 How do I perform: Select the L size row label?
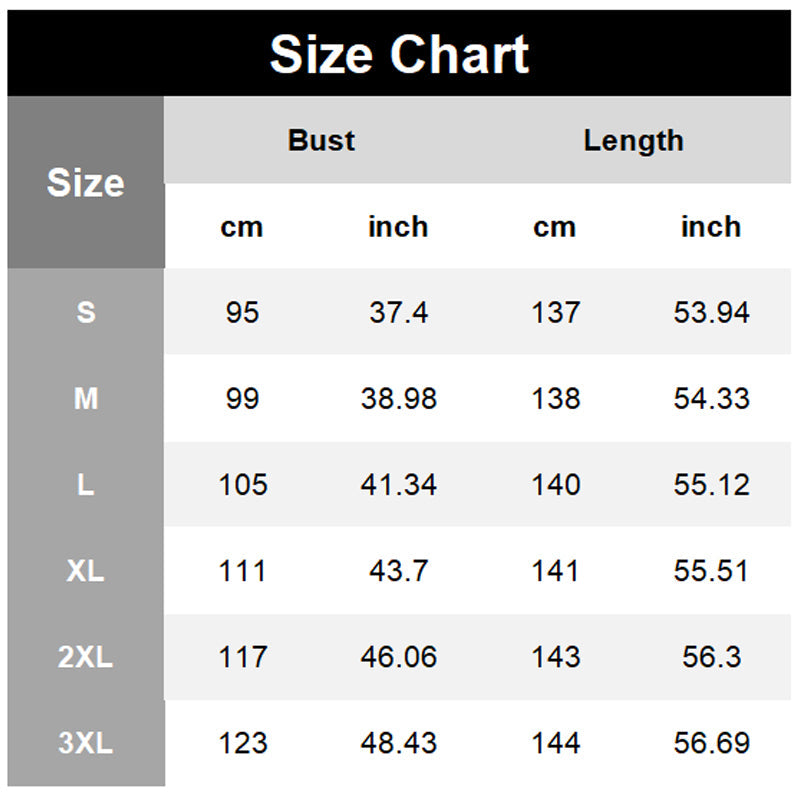pos(86,484)
